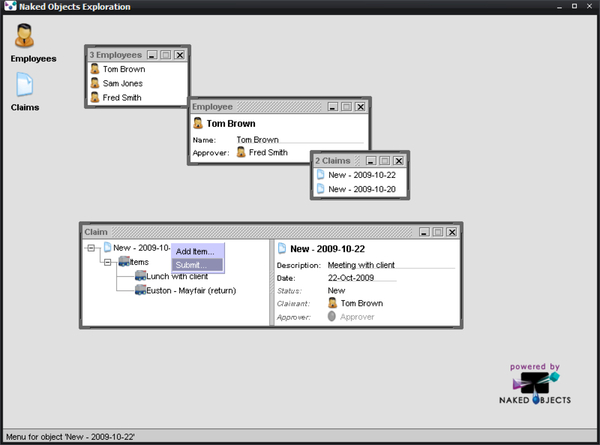Screen dimensions: 600x445
Task: Select Tom Brown in the Employees list
Action: 123,70
